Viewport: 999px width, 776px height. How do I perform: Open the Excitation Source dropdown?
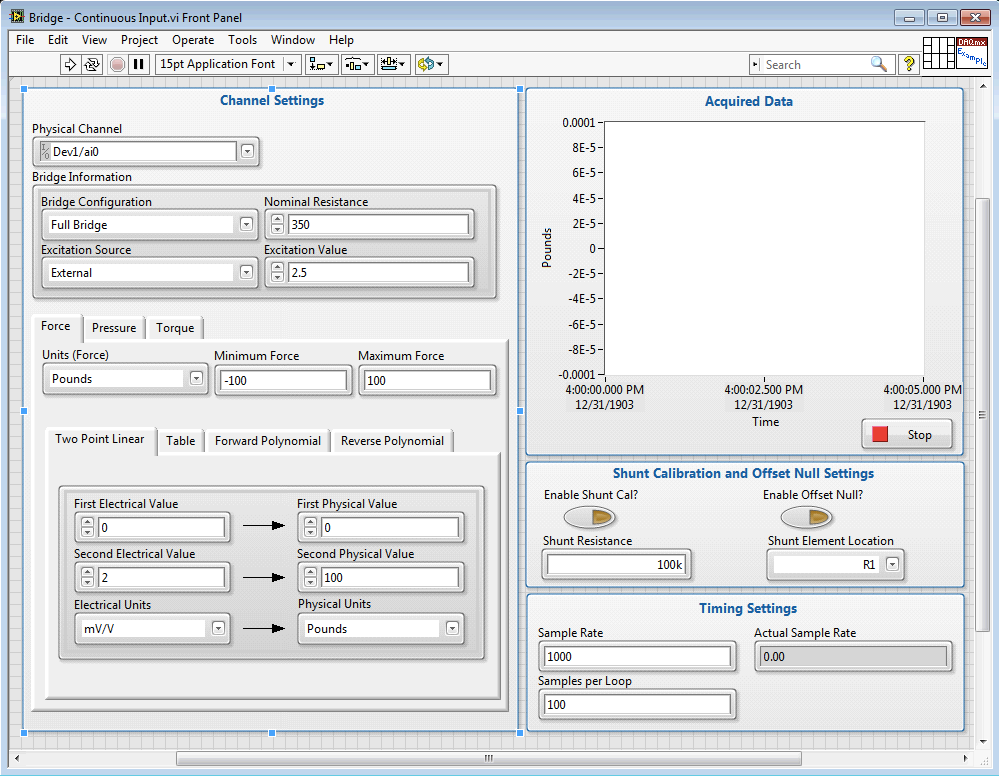pos(247,273)
